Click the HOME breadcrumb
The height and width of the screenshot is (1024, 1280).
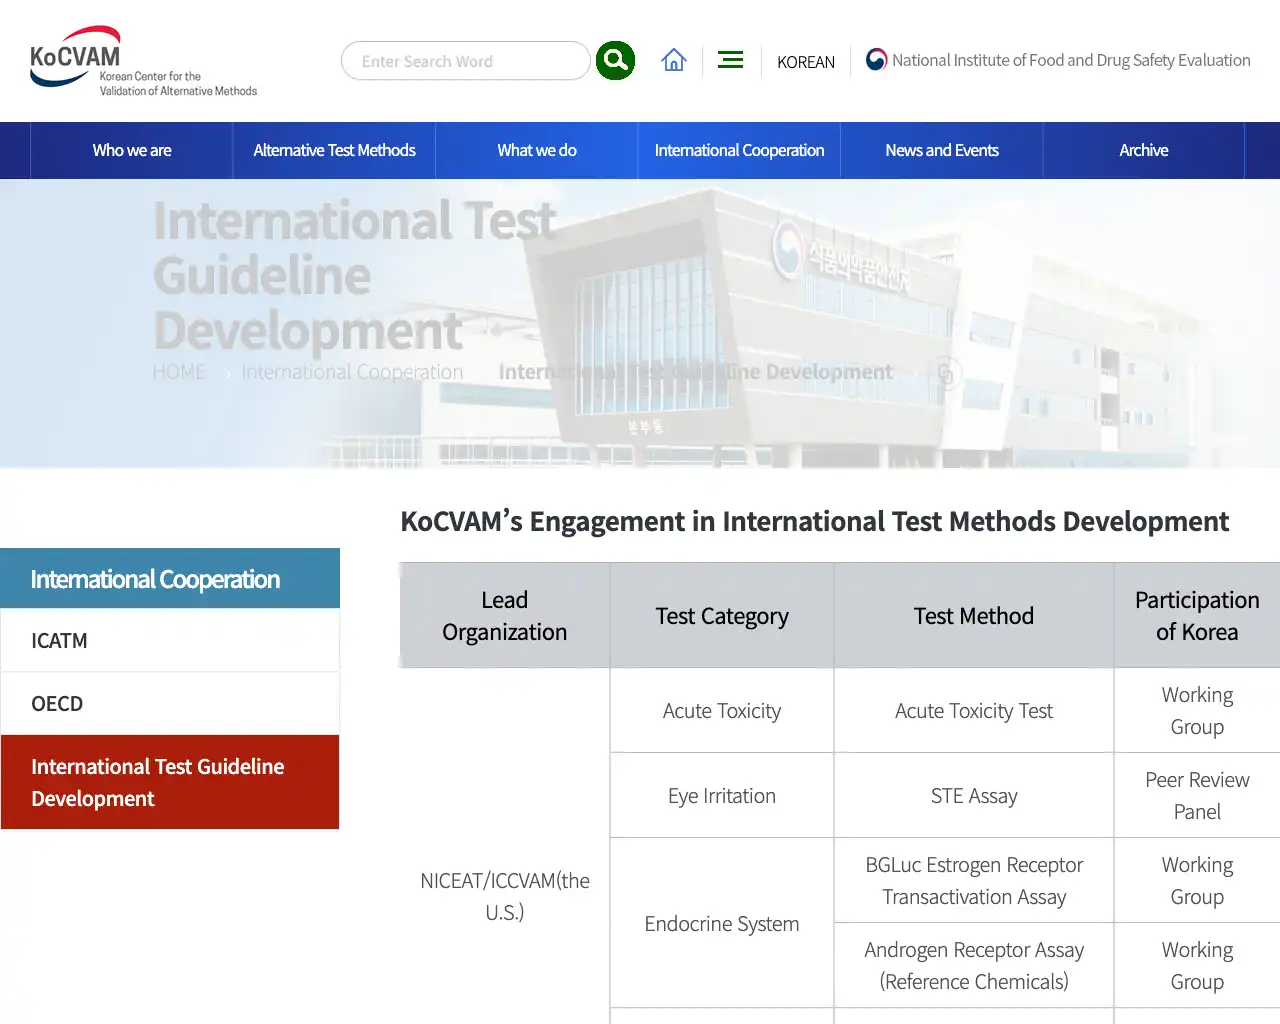pyautogui.click(x=179, y=372)
